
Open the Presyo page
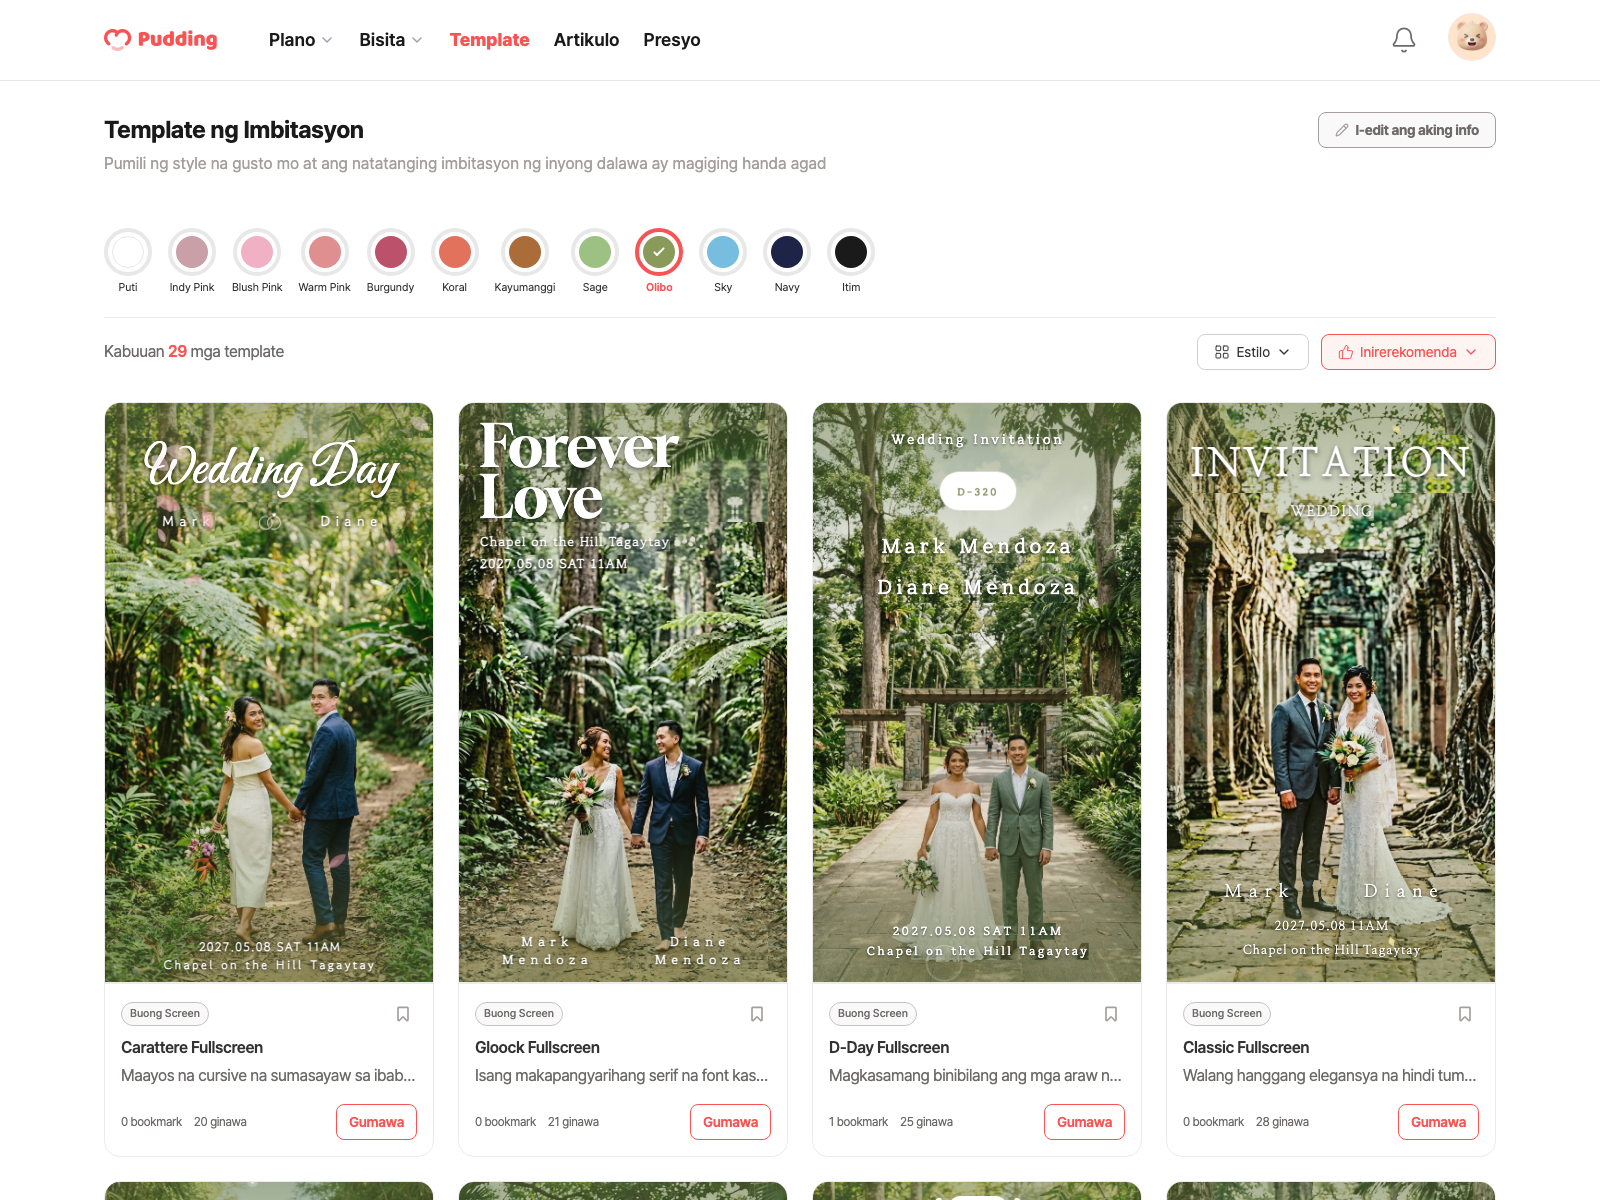[672, 40]
